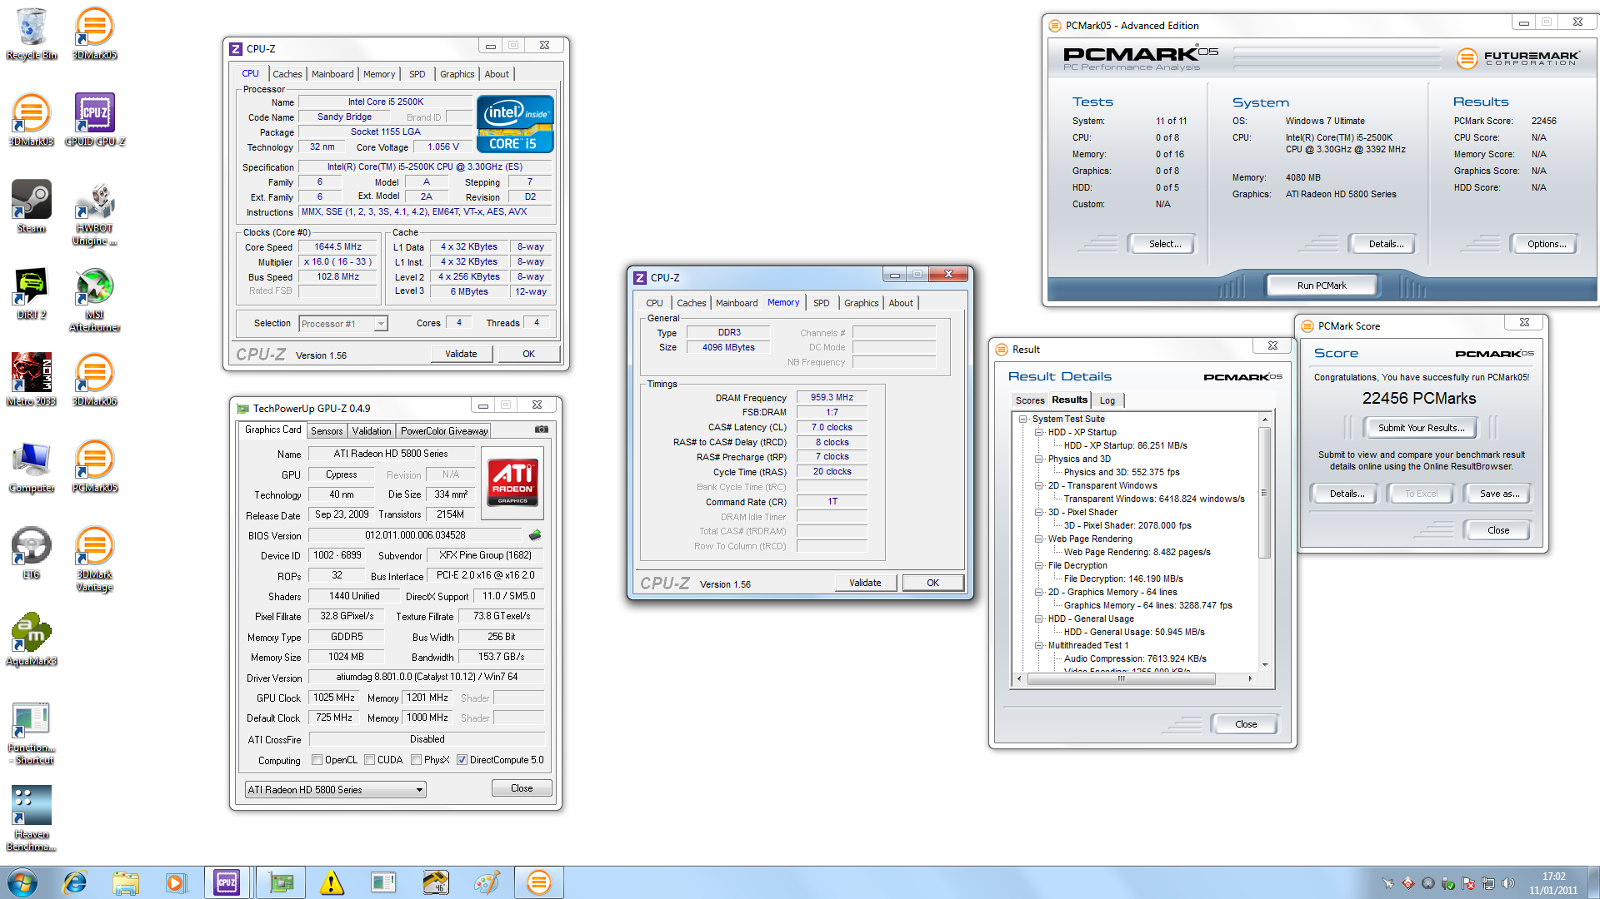Open the PowerColor Giveaway tab in GPU-Z
The height and width of the screenshot is (899, 1600).
point(444,431)
